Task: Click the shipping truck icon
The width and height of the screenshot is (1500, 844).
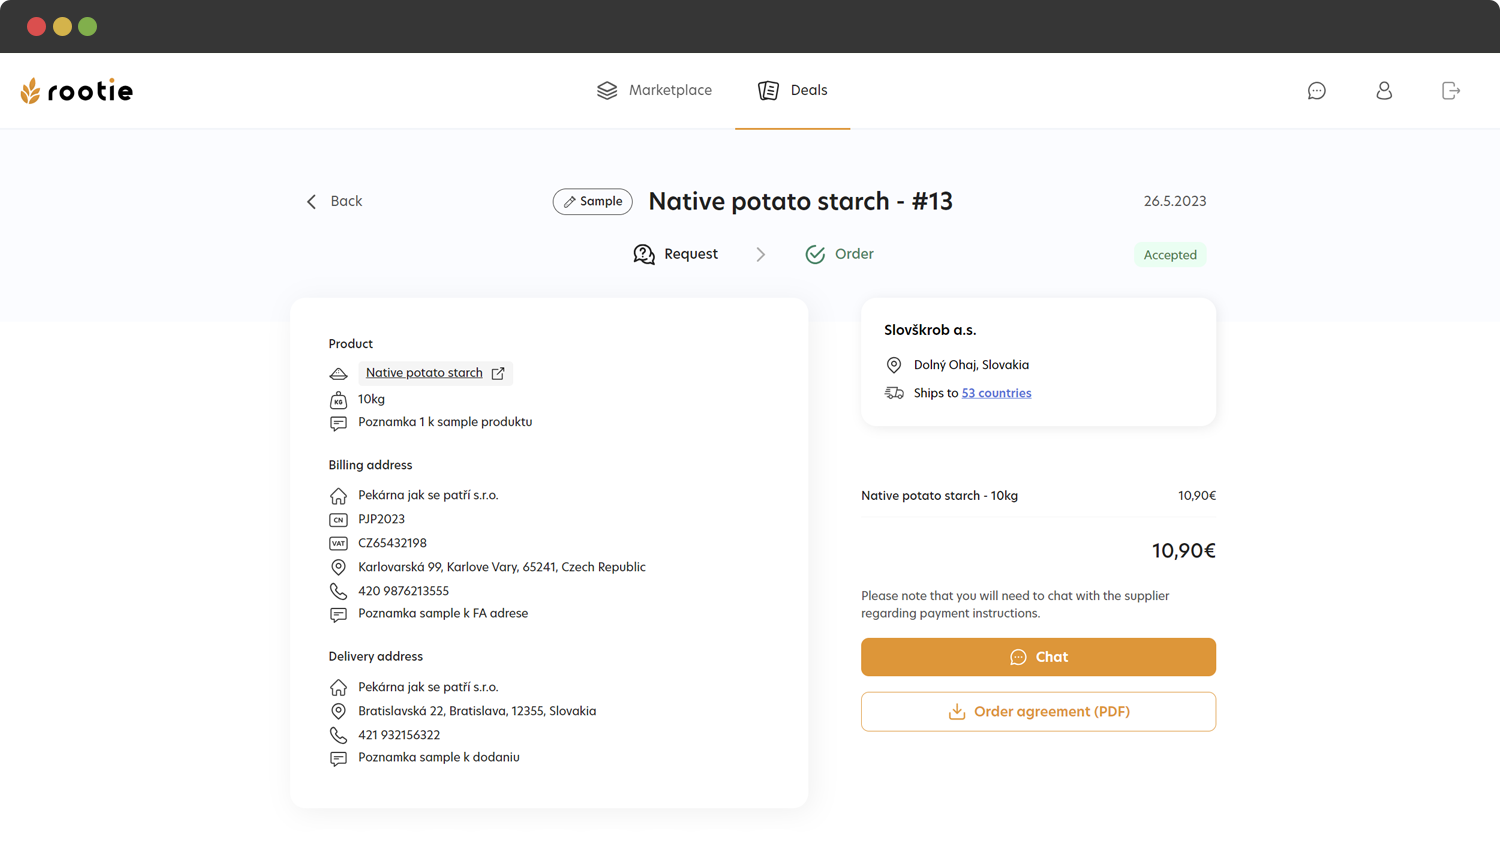Action: [x=894, y=393]
